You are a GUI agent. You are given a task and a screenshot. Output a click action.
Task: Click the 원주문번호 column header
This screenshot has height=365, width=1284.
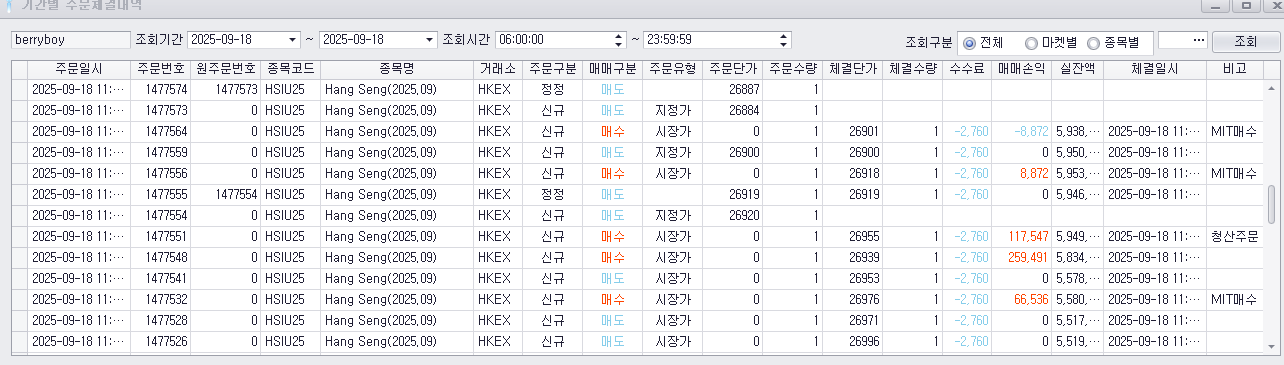(225, 69)
